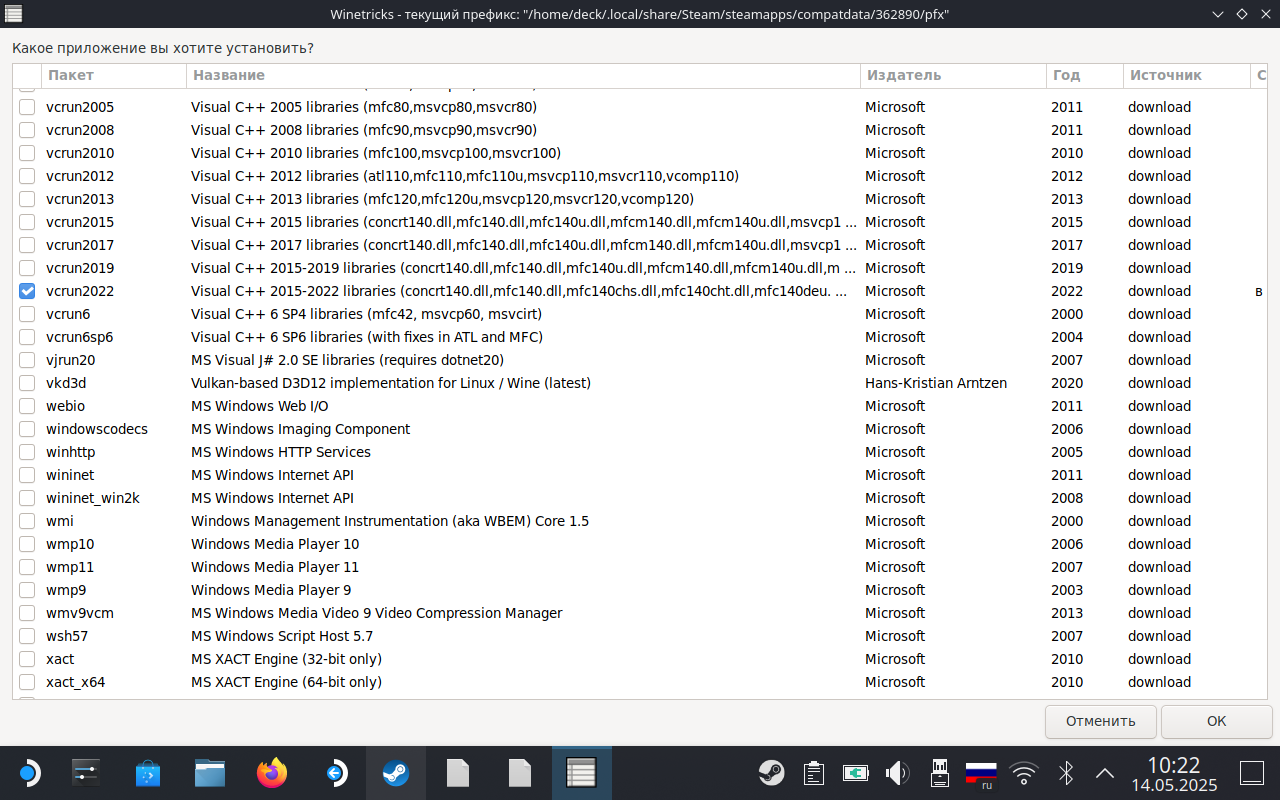Close the Winetricks window
The height and width of the screenshot is (800, 1280).
1265,14
